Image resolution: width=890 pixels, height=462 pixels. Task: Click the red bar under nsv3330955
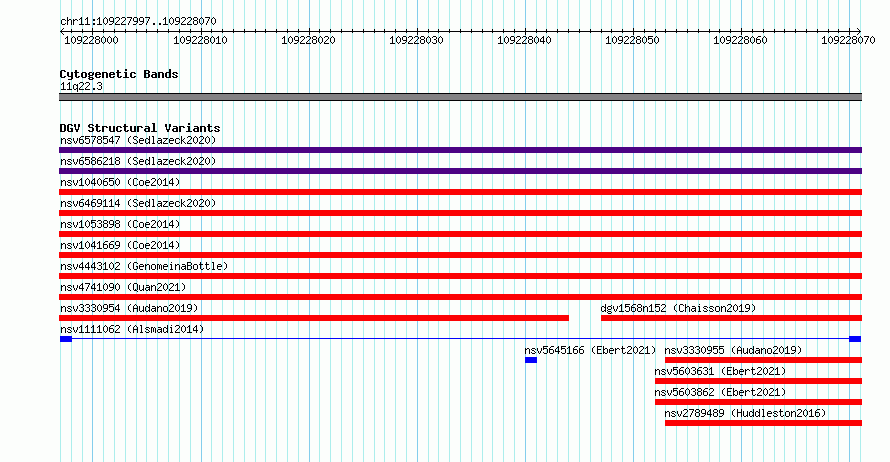point(763,360)
